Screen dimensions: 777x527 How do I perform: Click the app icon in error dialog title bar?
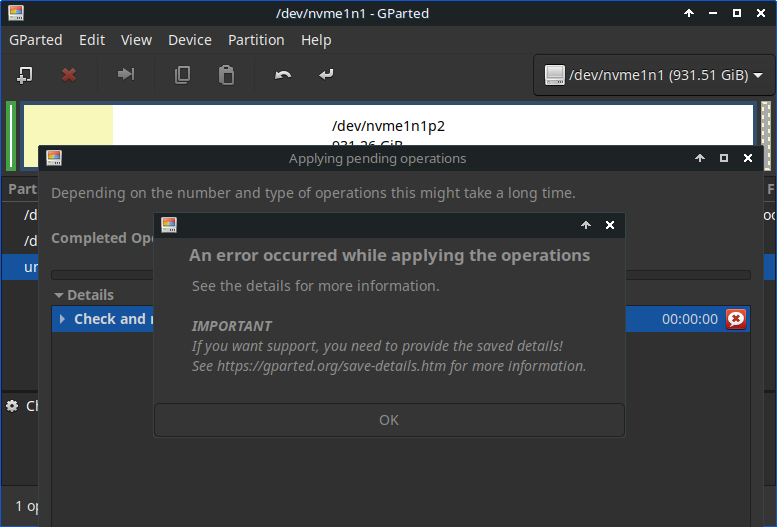(x=169, y=225)
